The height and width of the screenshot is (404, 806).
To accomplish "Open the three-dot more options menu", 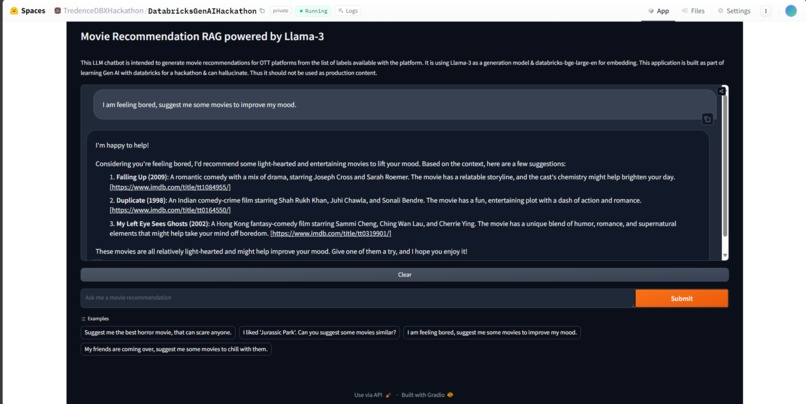I will [766, 11].
